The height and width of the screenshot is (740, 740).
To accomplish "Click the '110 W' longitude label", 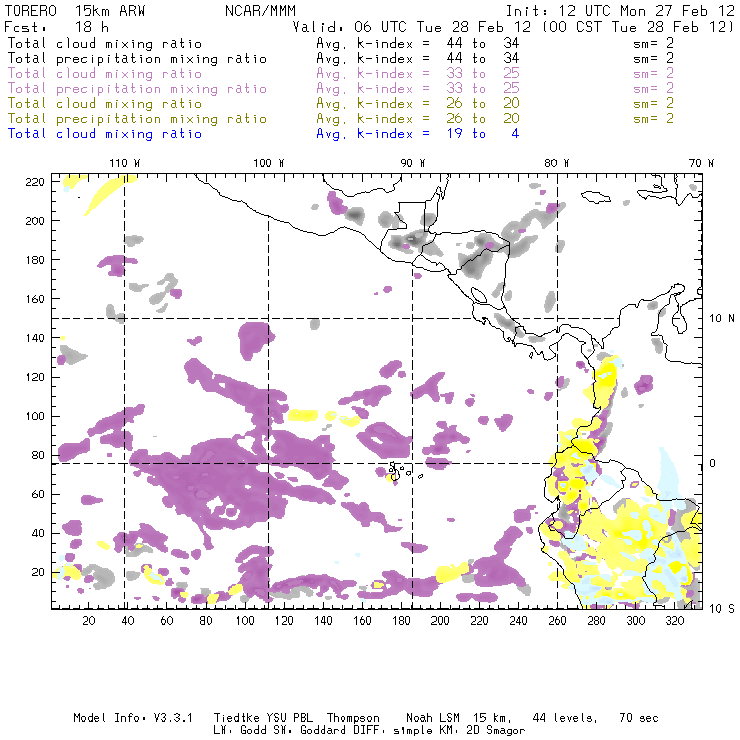I will tap(125, 163).
